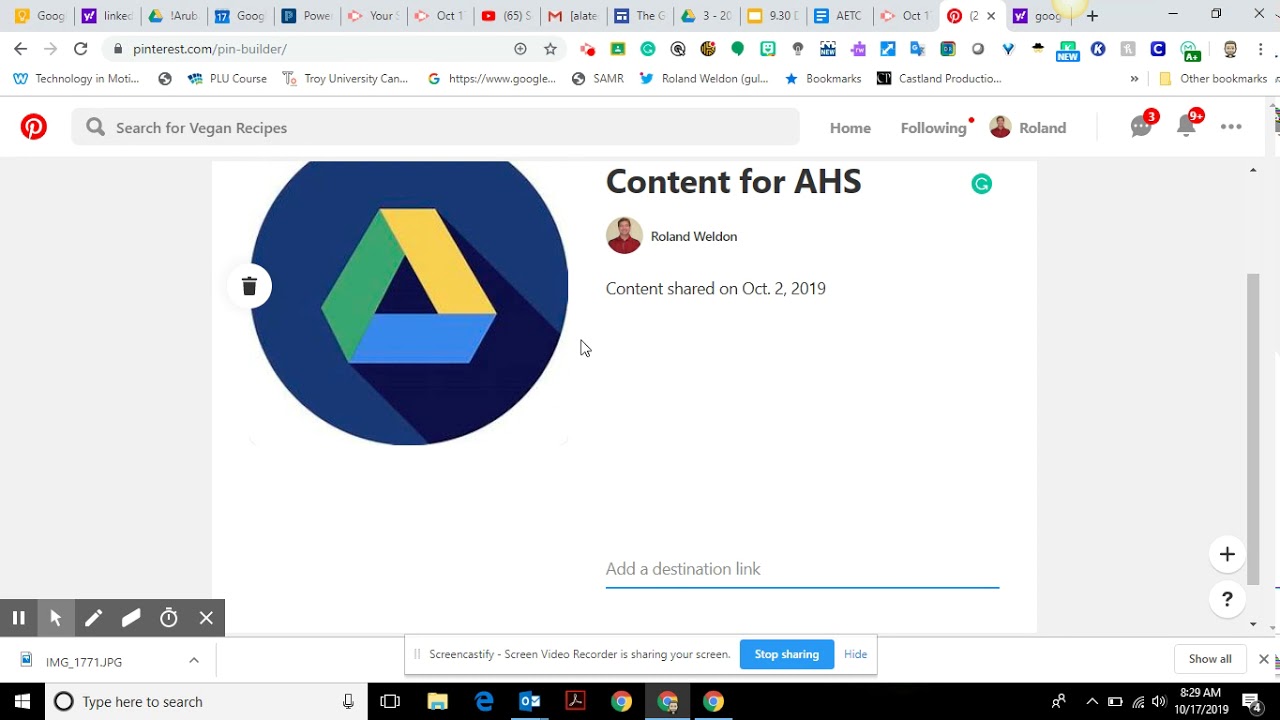Image resolution: width=1280 pixels, height=720 pixels.
Task: Click Roland Weldon author name
Action: [694, 237]
